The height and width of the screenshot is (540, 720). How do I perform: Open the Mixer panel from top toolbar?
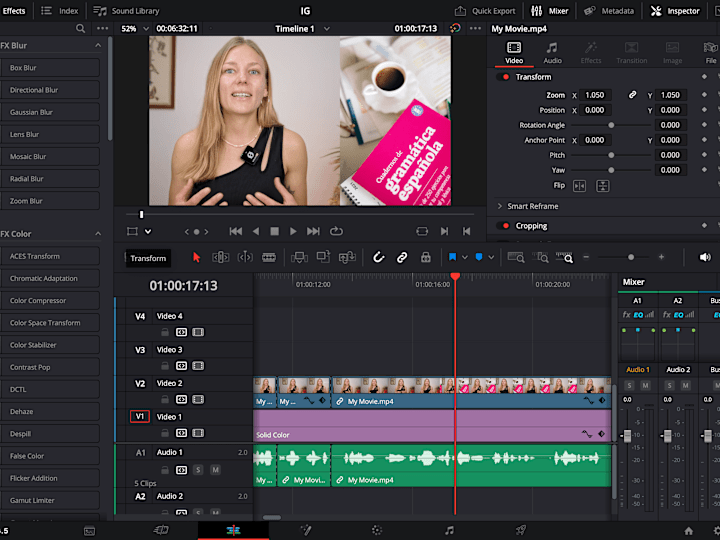click(x=549, y=11)
